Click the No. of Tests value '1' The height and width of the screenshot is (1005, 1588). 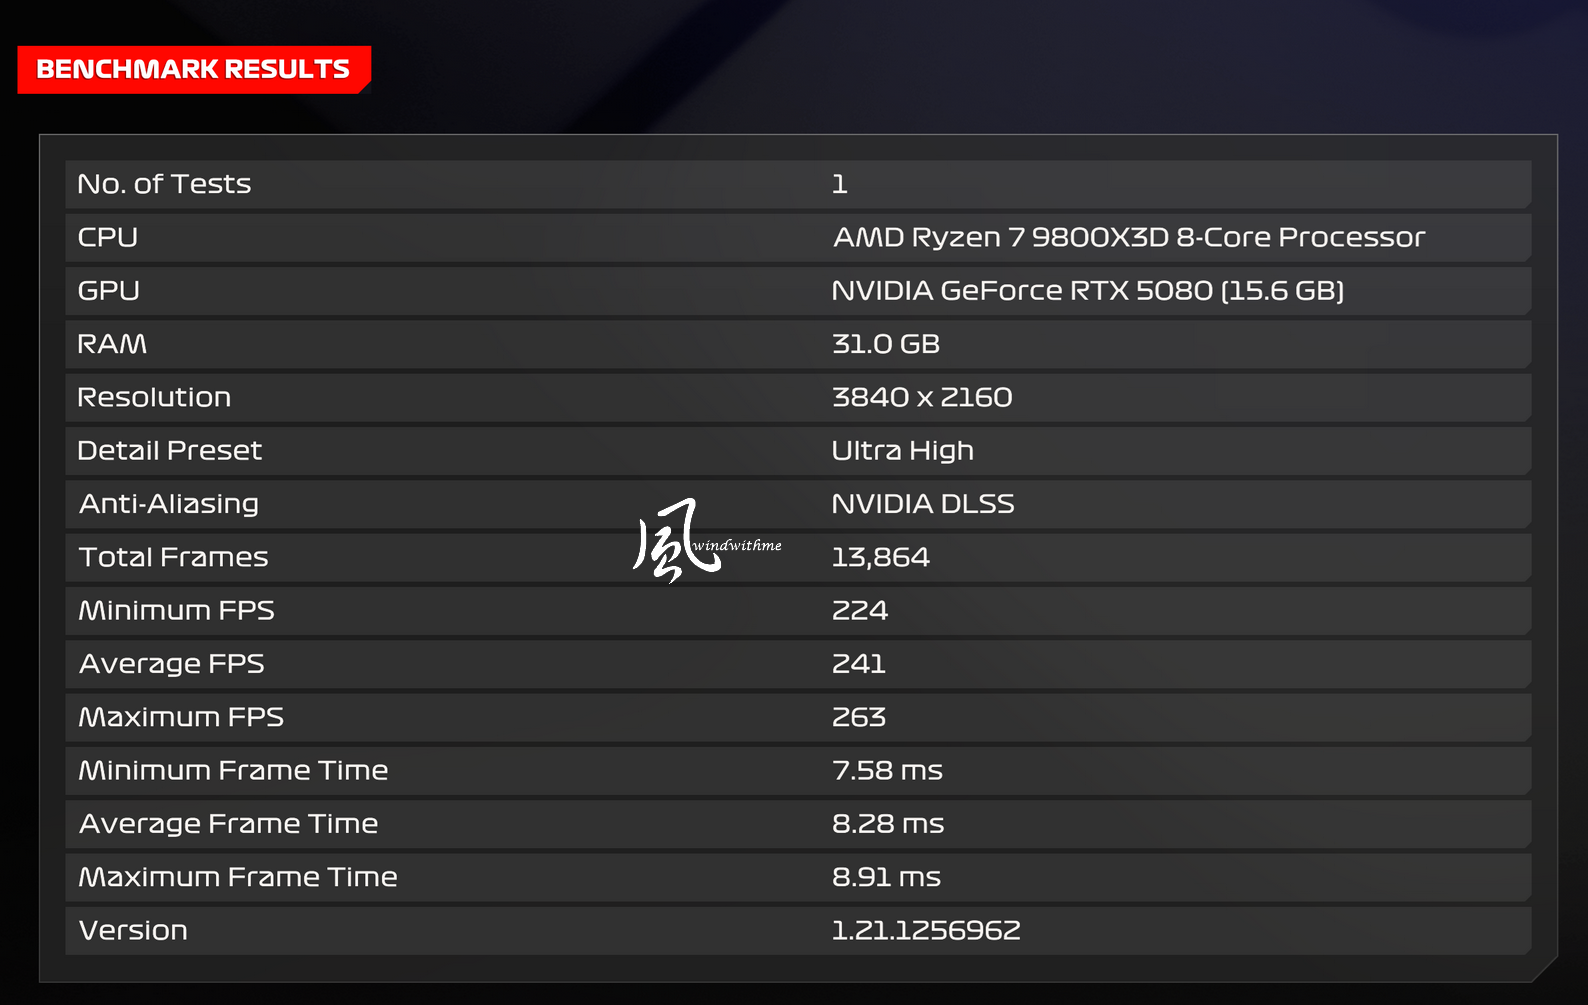[840, 184]
